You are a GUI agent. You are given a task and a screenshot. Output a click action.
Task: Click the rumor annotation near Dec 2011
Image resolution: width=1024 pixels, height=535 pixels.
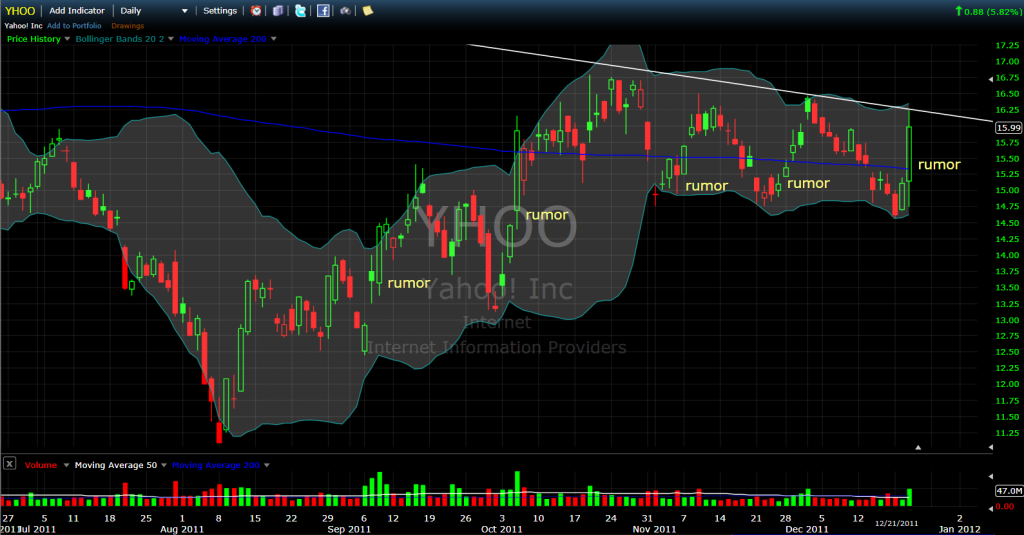coord(808,184)
